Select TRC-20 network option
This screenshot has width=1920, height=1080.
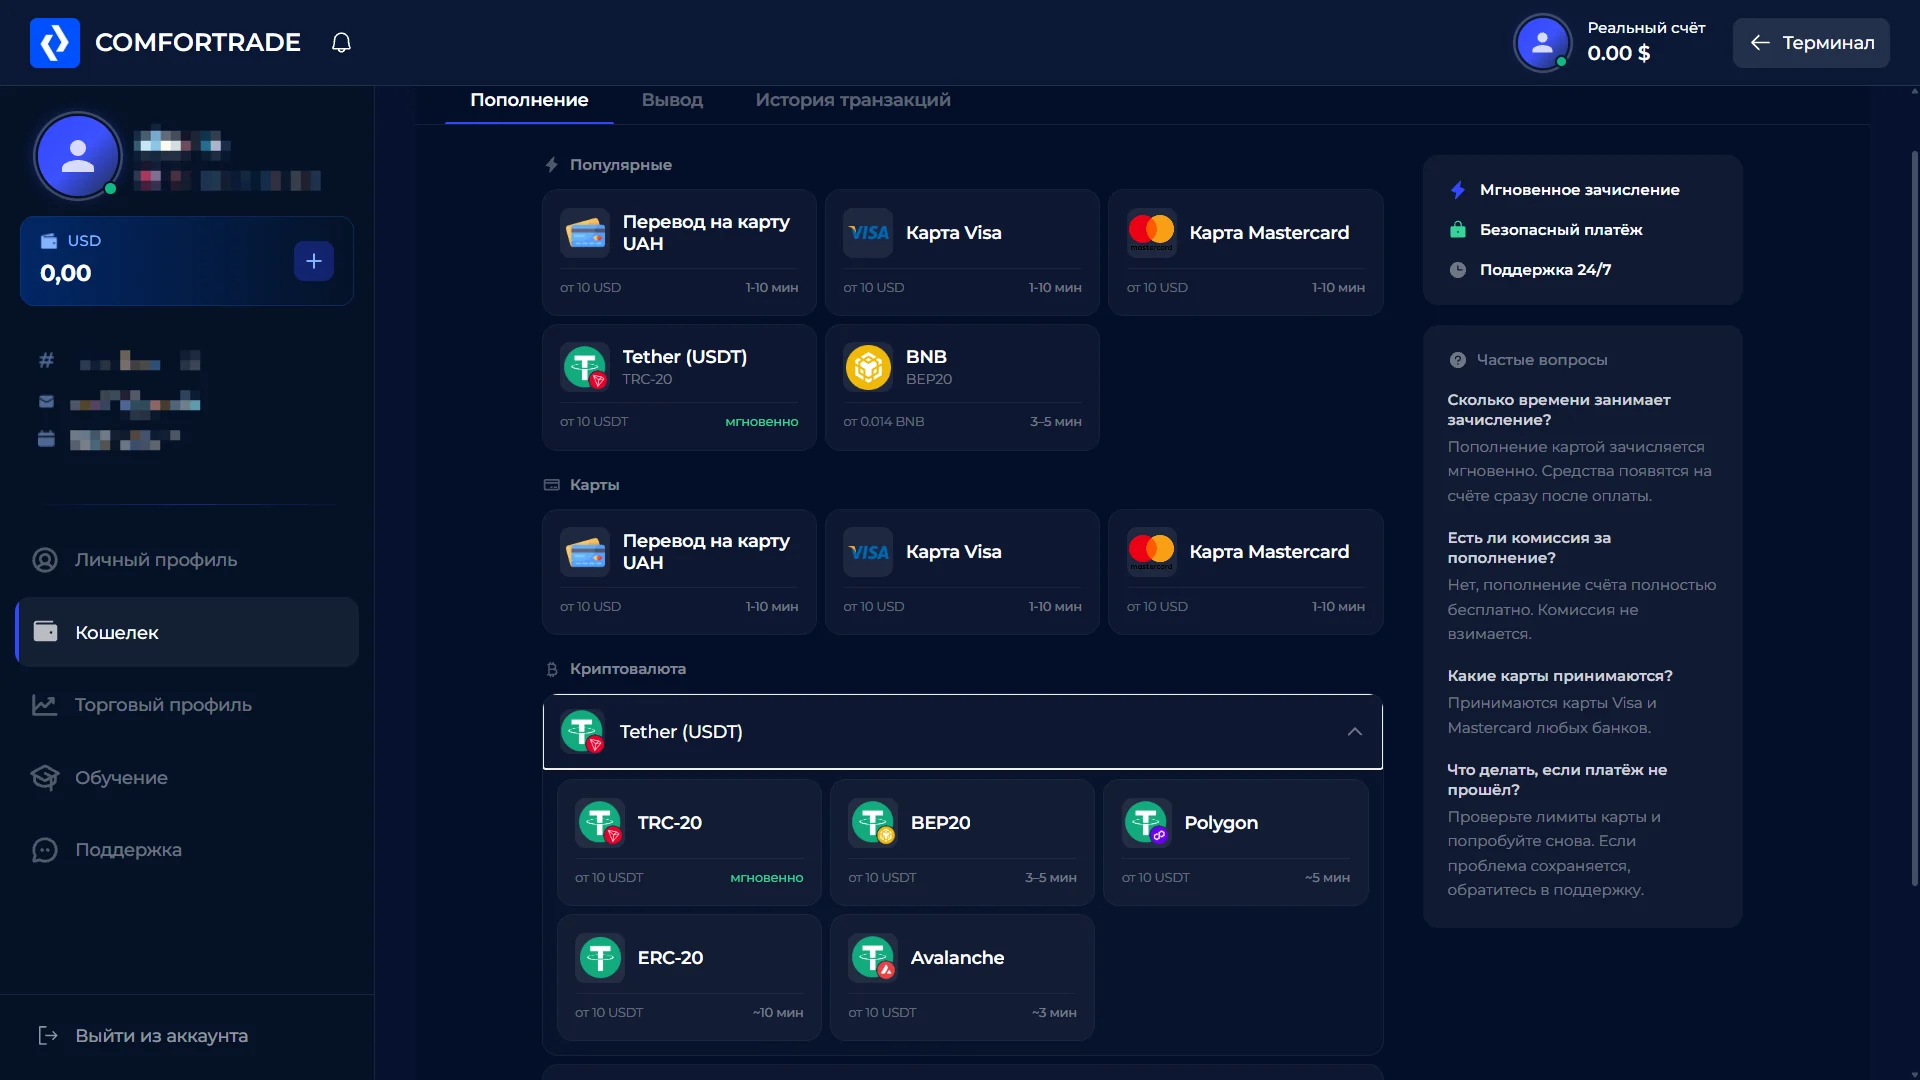click(689, 843)
